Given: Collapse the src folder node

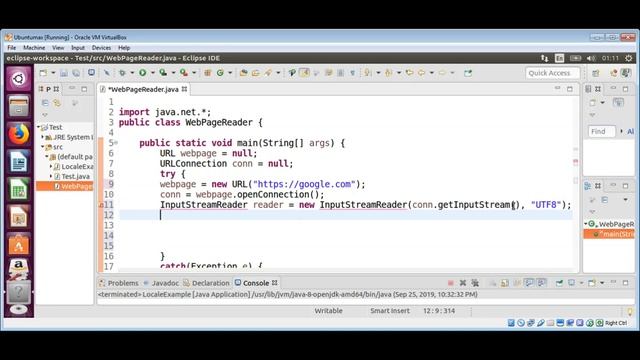Looking at the screenshot, I should pyautogui.click(x=42, y=147).
